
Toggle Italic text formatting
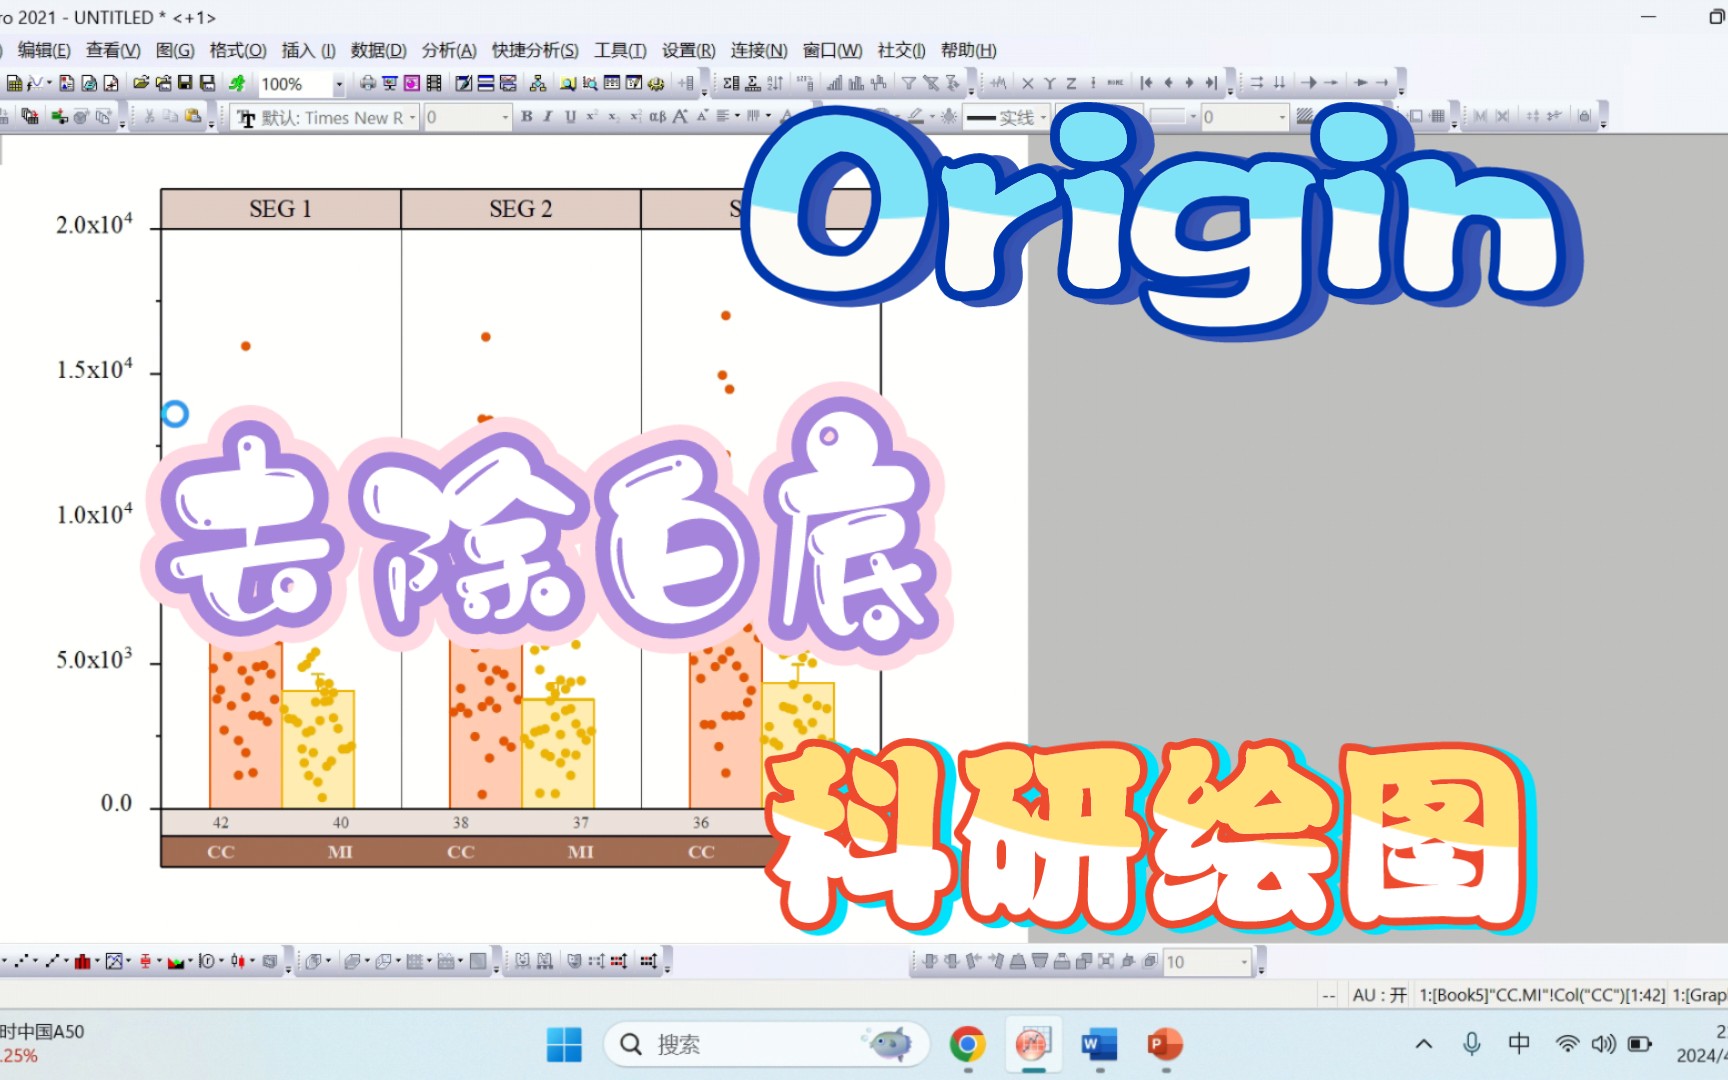548,117
